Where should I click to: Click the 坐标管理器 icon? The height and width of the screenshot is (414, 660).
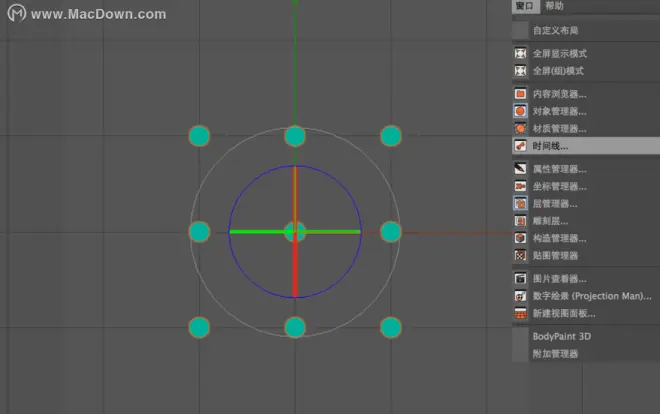[521, 186]
